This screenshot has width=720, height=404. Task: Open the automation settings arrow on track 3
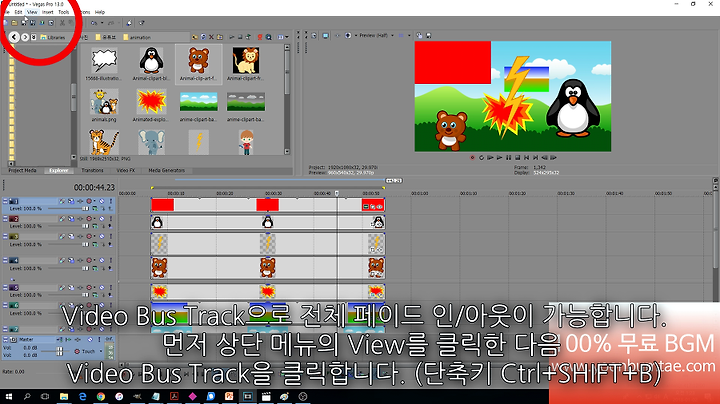94,236
